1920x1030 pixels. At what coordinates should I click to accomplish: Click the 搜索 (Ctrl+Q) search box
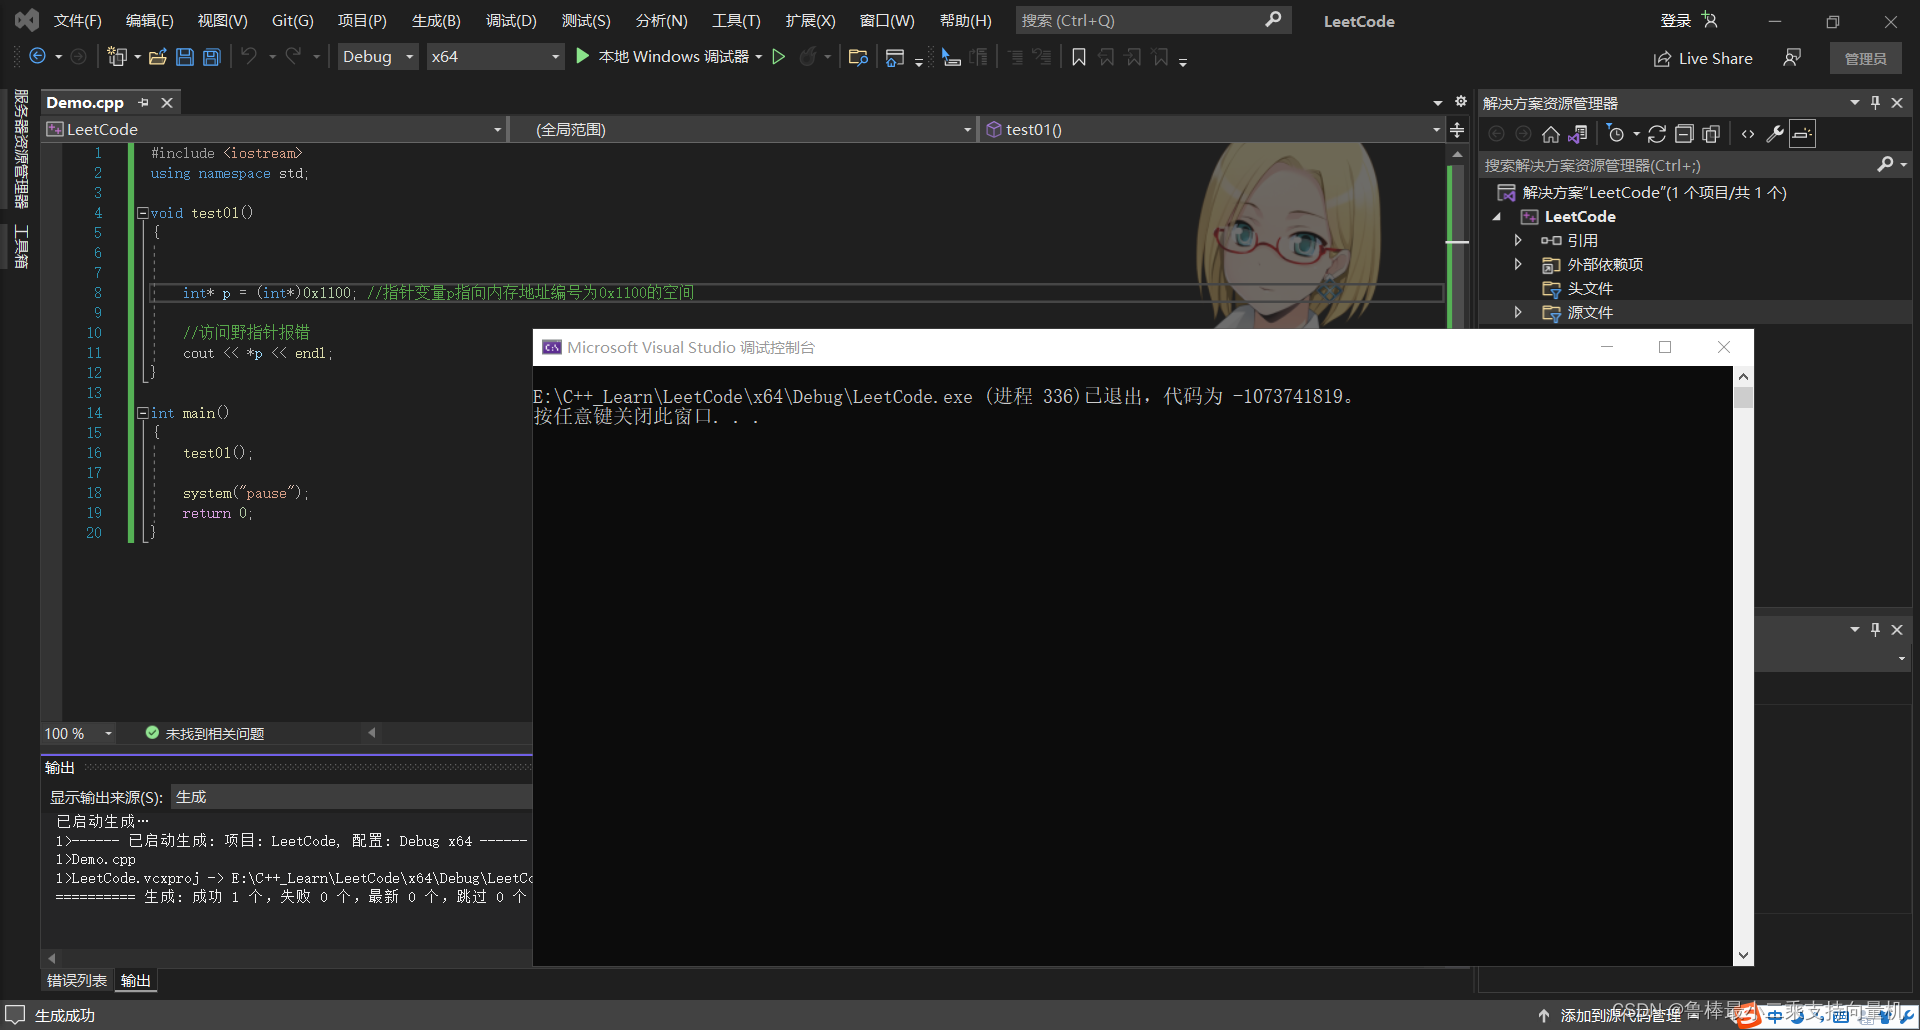pos(1153,20)
